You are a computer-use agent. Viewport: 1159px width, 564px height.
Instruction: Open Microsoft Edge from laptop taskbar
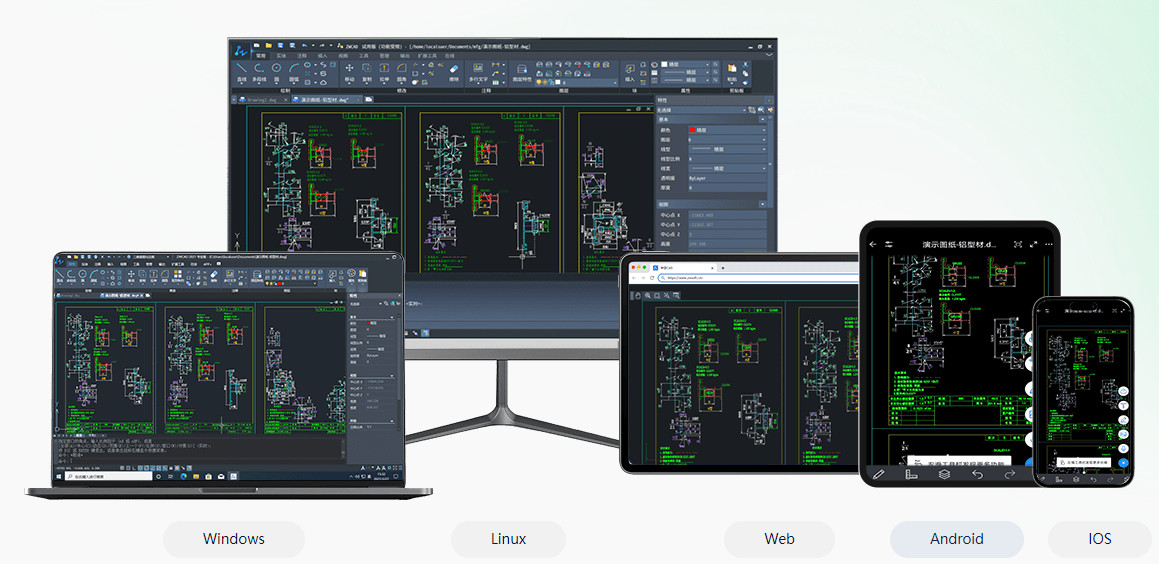tap(183, 477)
